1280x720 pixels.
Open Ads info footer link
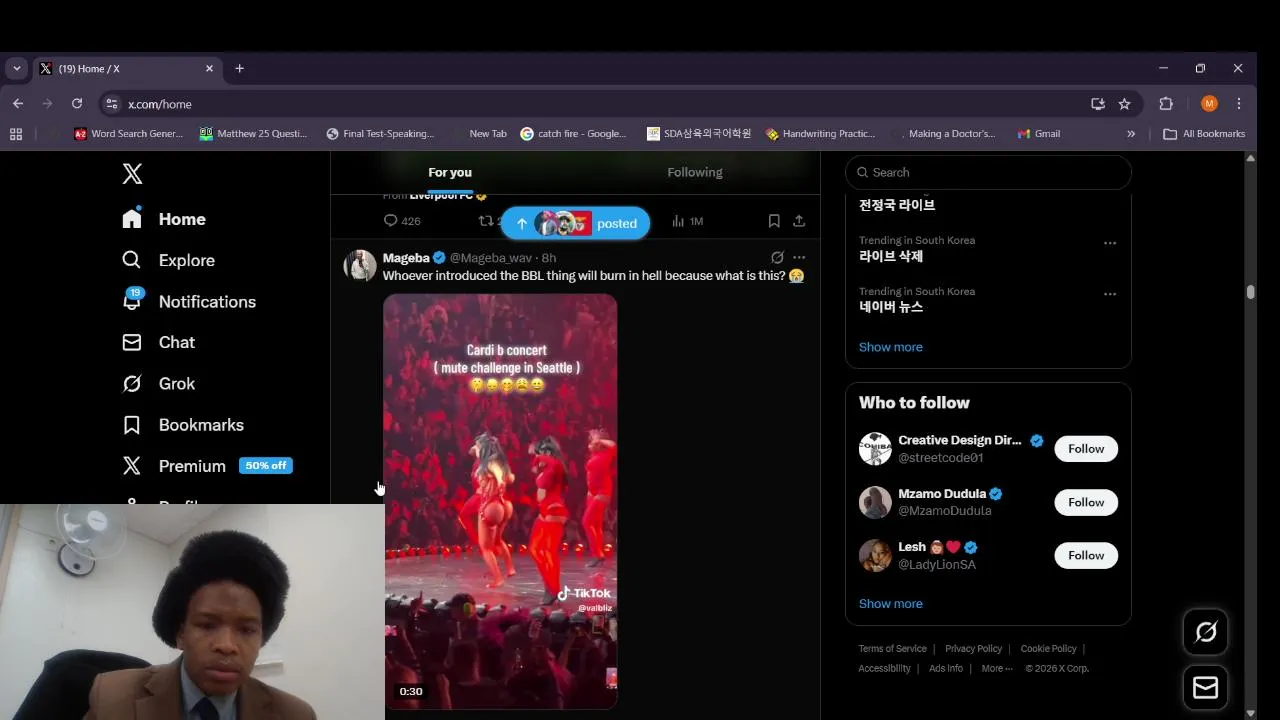tap(946, 669)
